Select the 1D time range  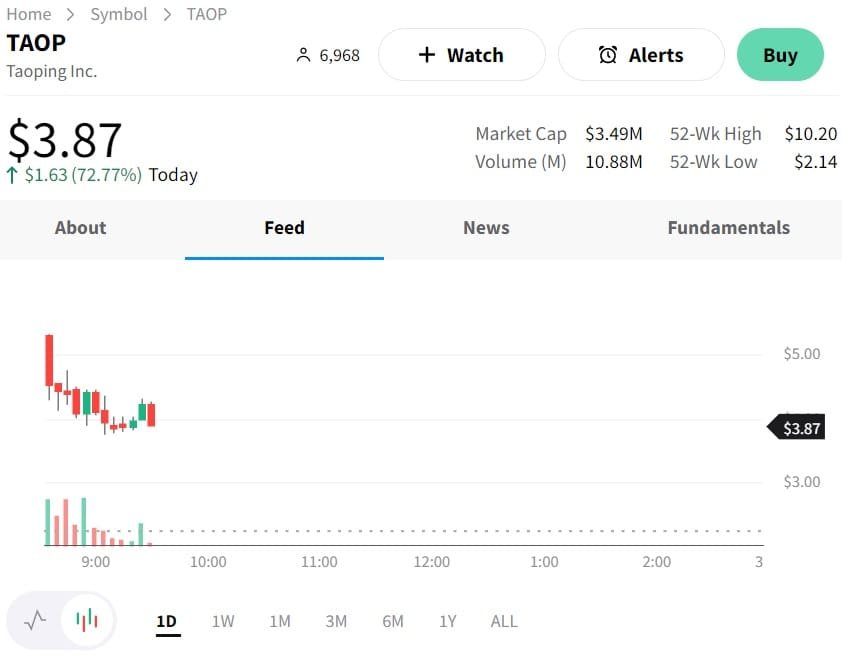click(166, 621)
